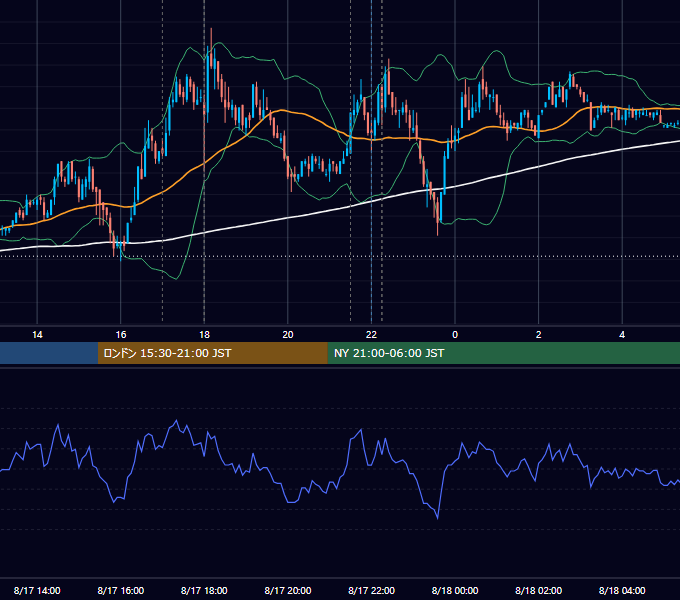Click the 8/17 22:00 date label
680x600 pixels.
371,590
